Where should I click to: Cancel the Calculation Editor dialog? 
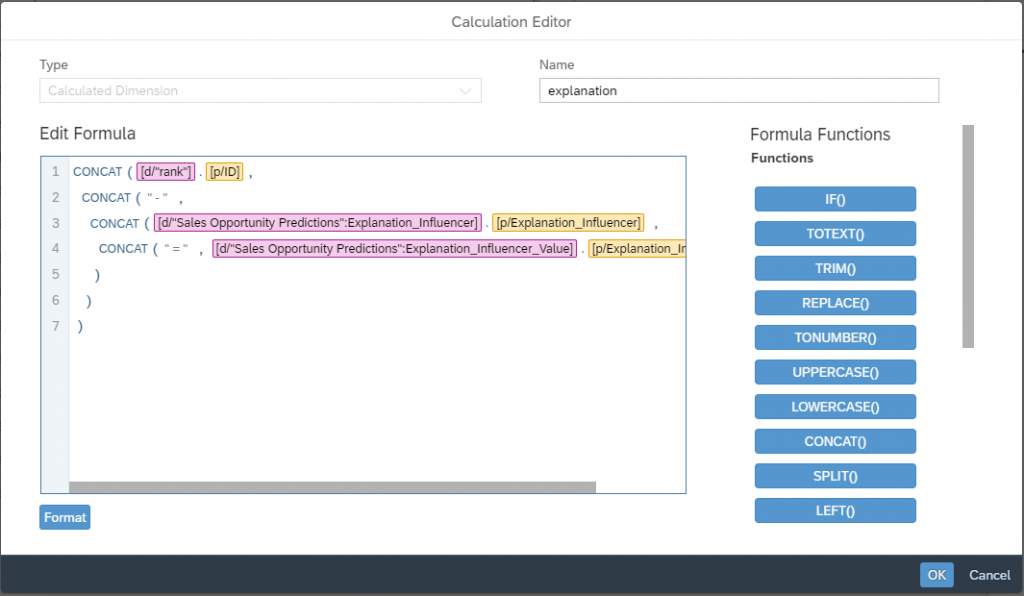[x=989, y=575]
